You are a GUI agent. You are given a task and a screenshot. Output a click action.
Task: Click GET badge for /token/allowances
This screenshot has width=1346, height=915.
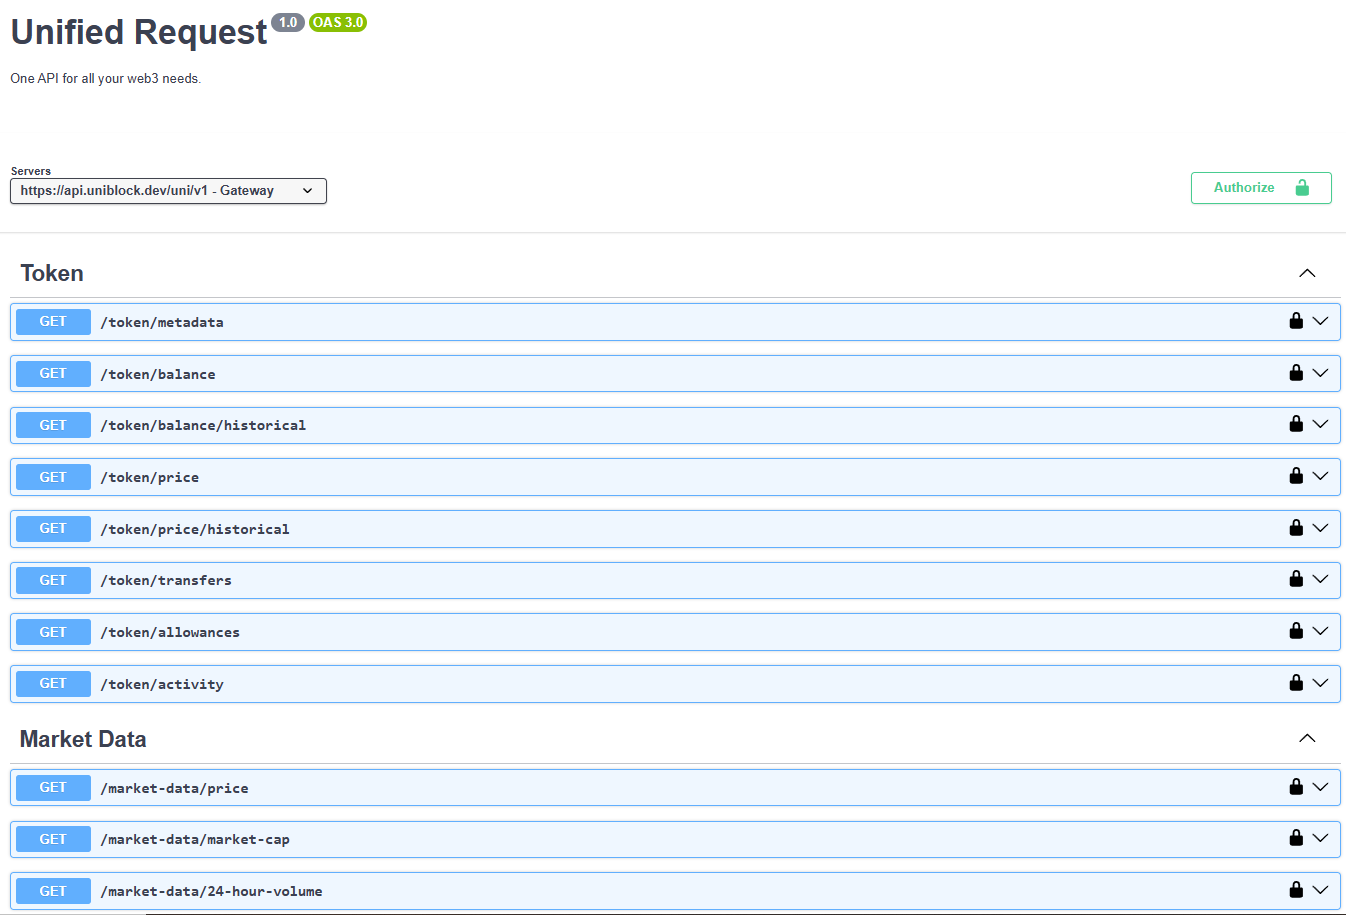pos(53,632)
